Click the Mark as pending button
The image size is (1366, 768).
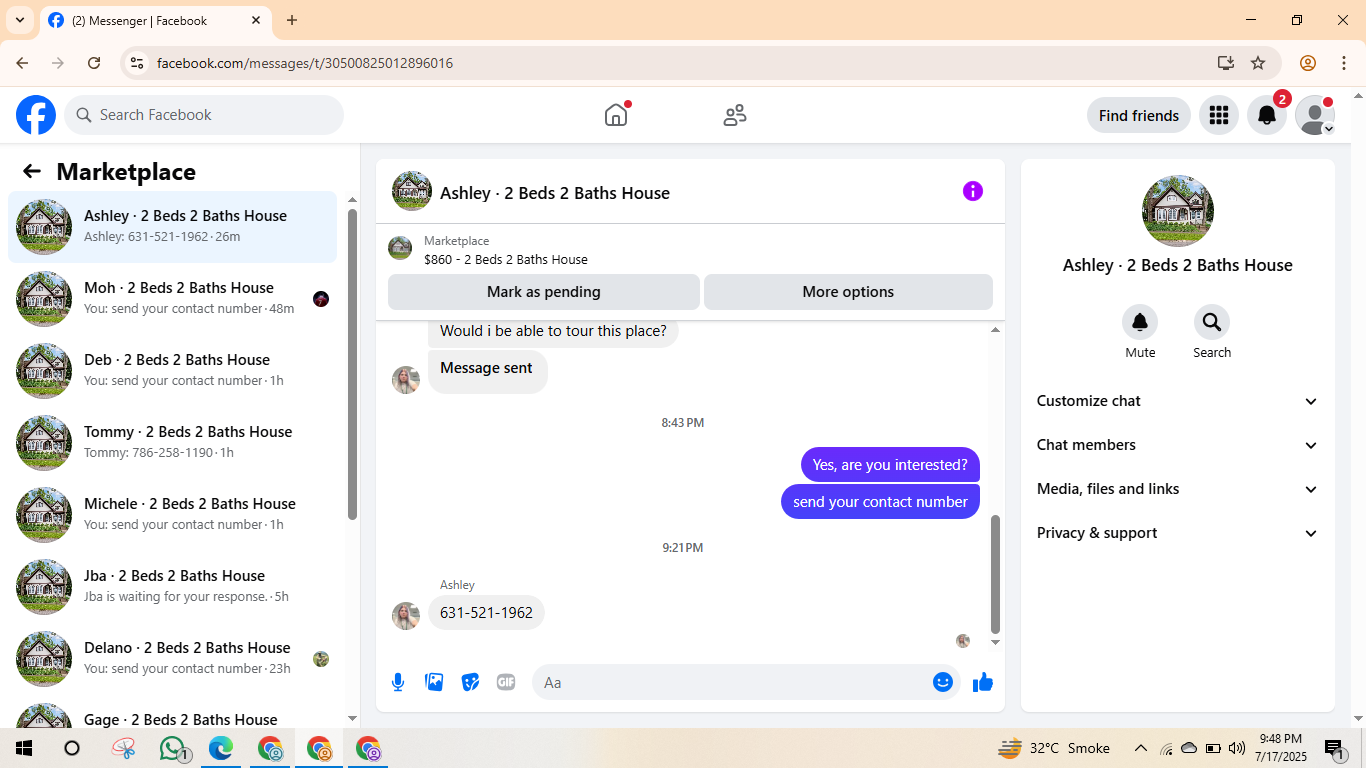[544, 292]
